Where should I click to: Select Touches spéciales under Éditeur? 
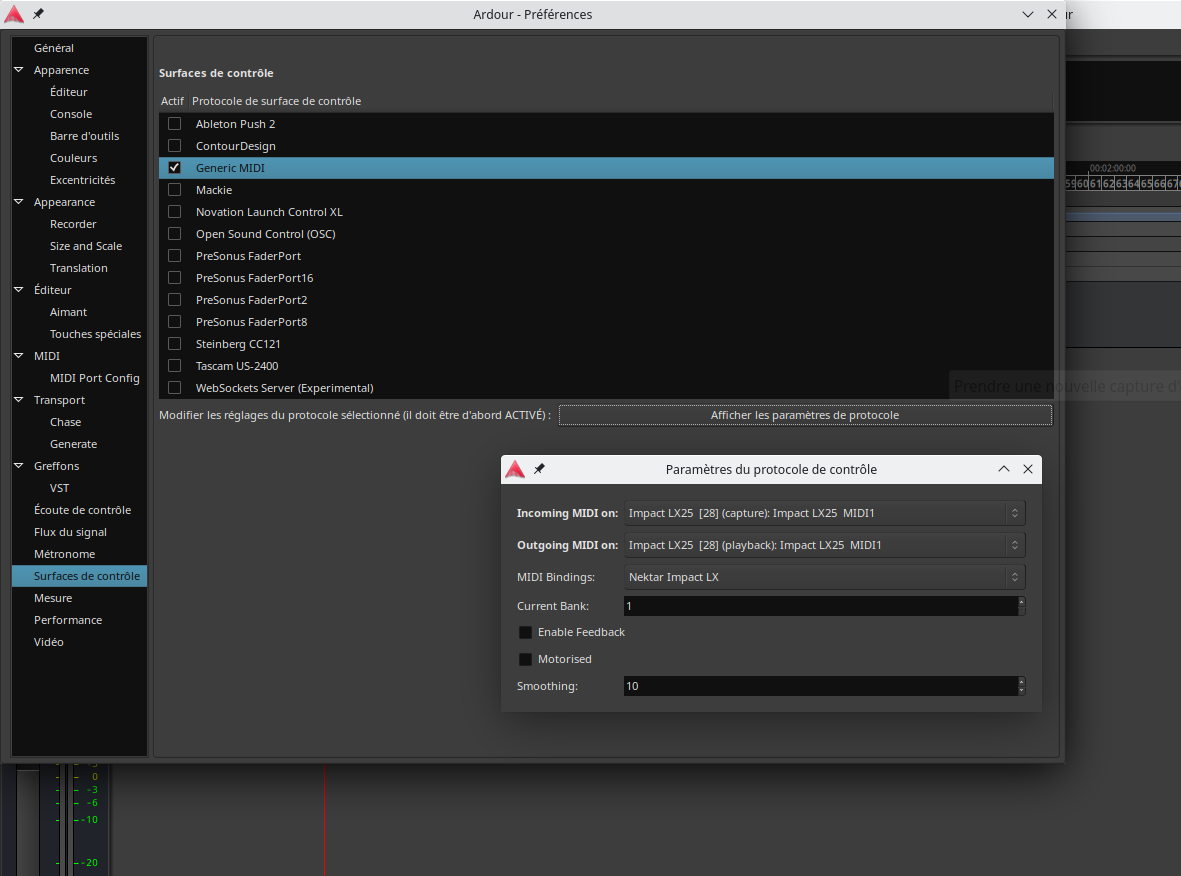pos(95,334)
